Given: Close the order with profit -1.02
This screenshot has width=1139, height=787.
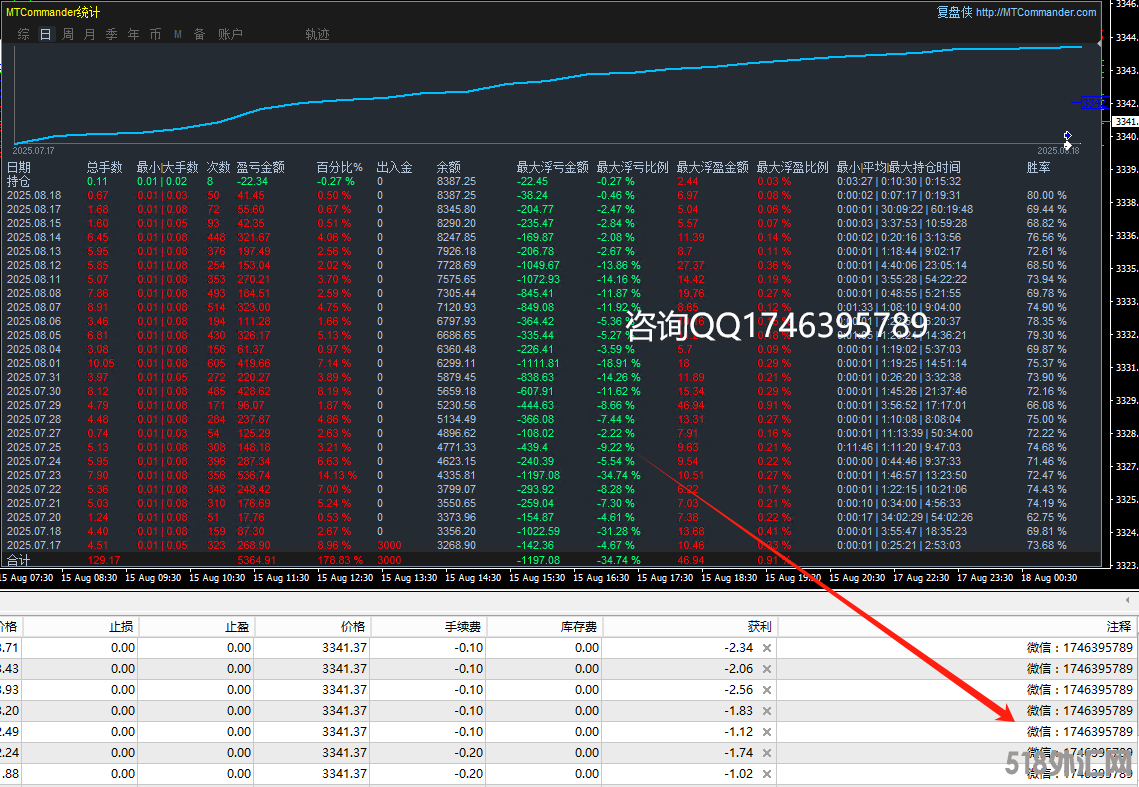Looking at the screenshot, I should [x=767, y=773].
